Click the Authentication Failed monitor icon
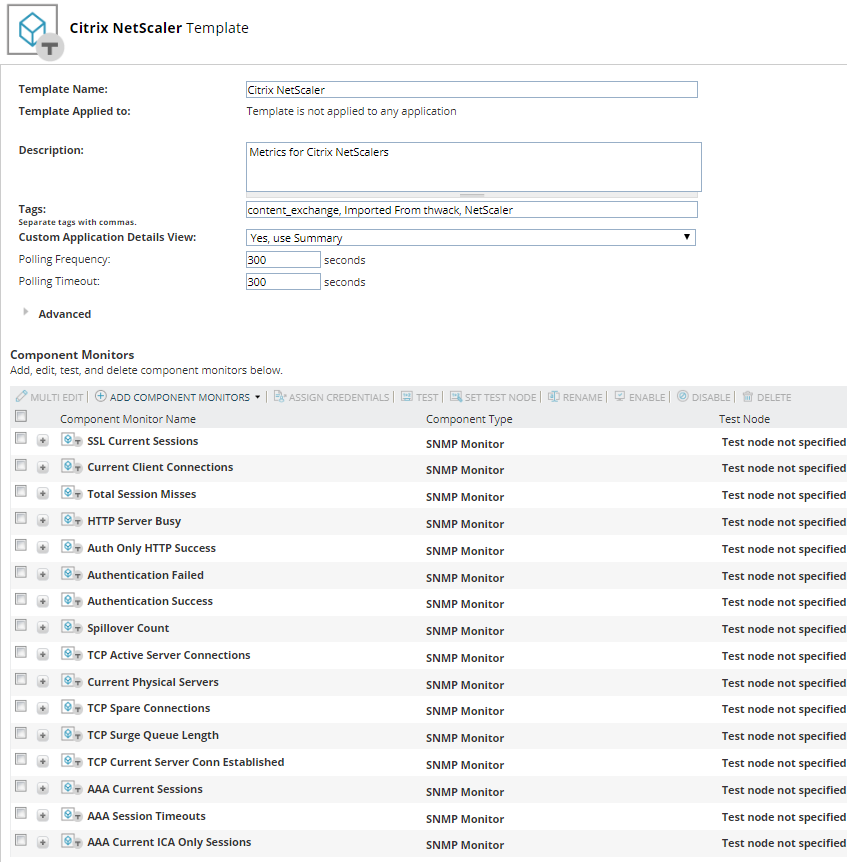Screen dimensions: 847x862 tap(71, 573)
